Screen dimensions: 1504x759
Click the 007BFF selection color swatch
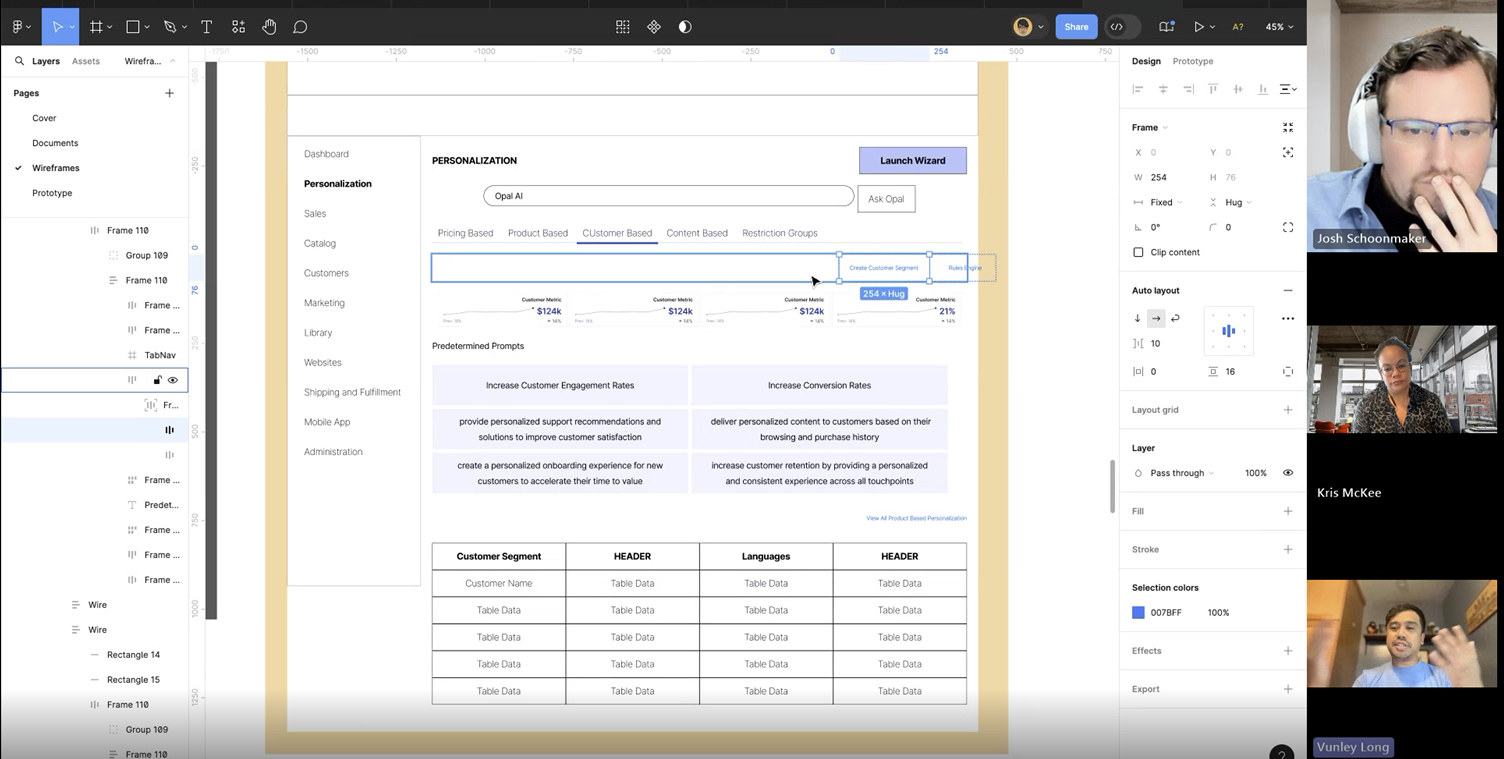[x=1138, y=612]
